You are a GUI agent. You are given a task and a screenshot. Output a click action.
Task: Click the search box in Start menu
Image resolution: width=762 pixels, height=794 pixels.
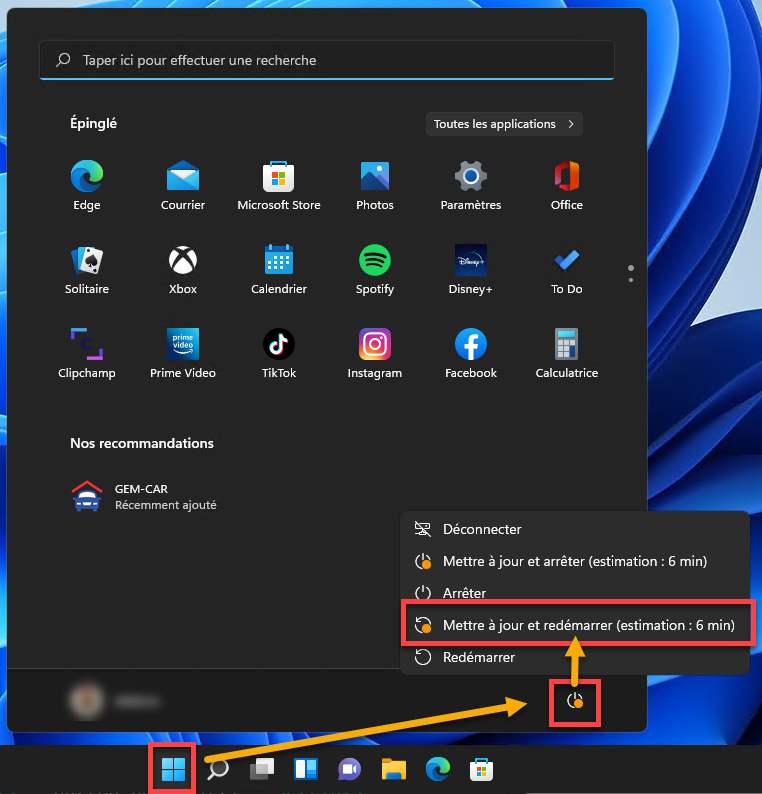(x=327, y=60)
